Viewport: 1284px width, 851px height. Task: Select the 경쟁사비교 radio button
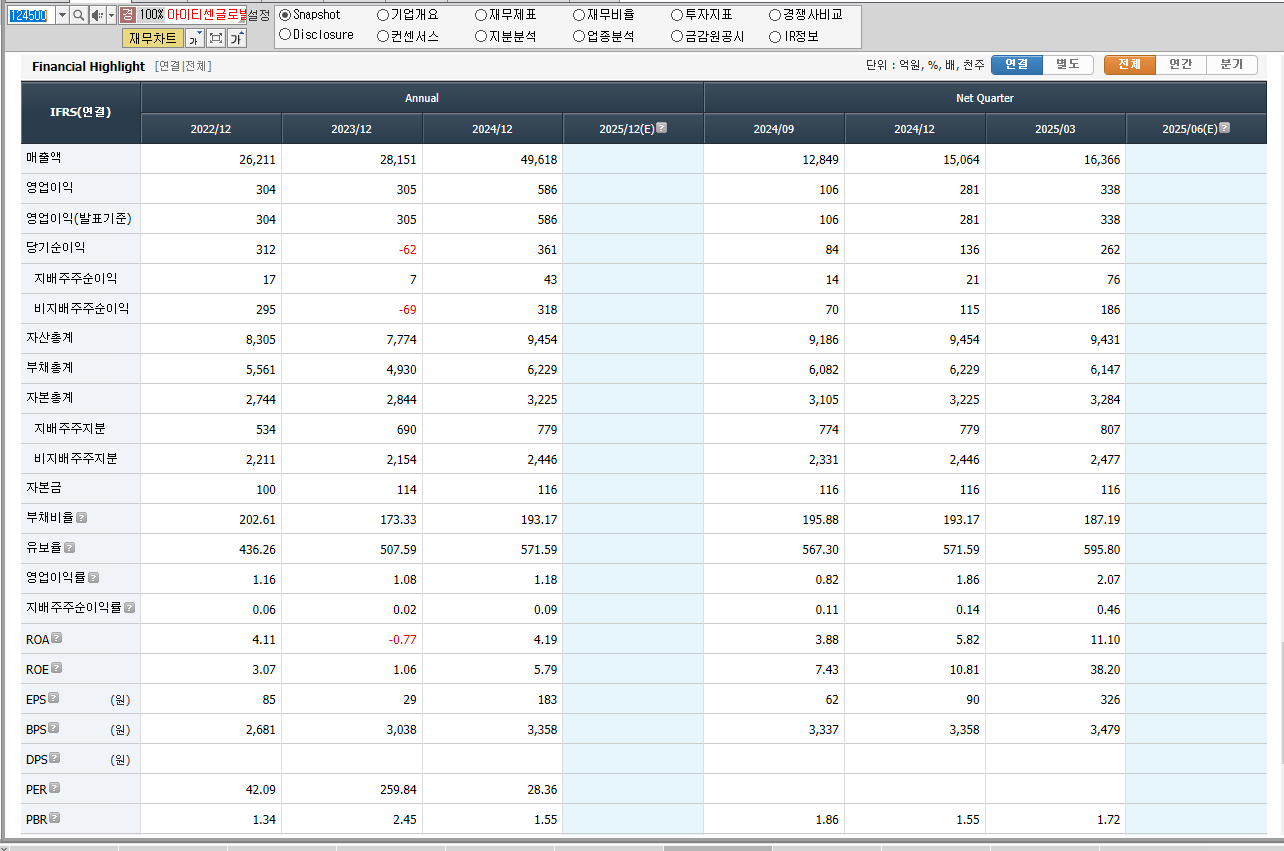[x=775, y=15]
